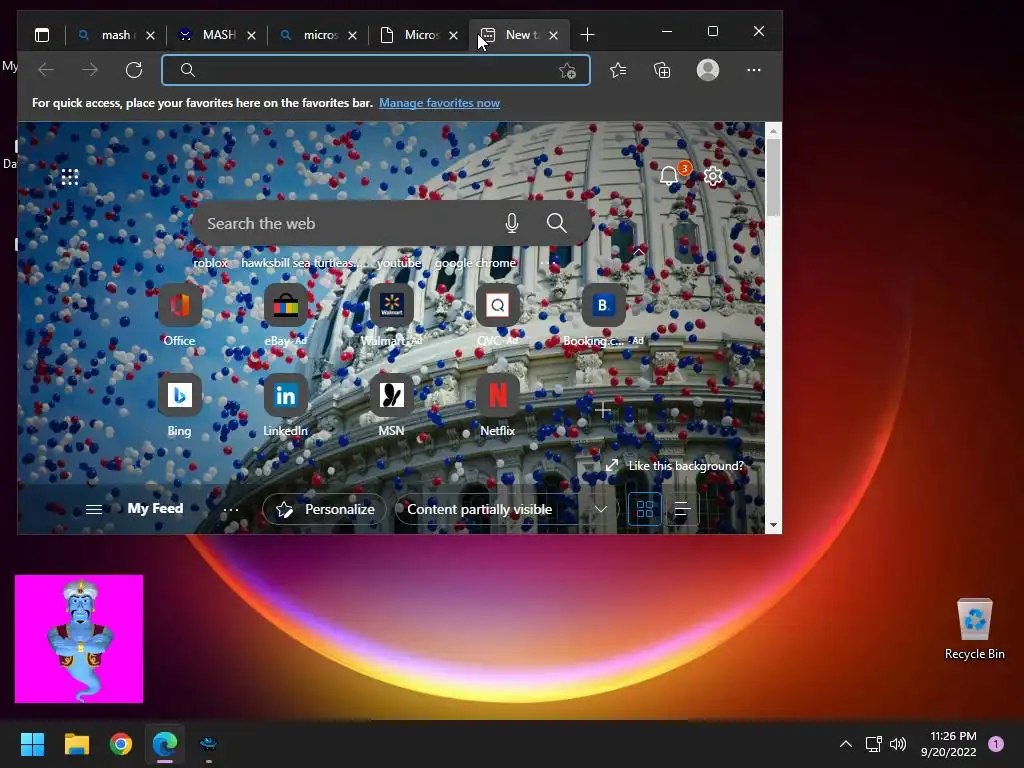Open the genie lamp taskbar app
This screenshot has height=768, width=1024.
(208, 744)
